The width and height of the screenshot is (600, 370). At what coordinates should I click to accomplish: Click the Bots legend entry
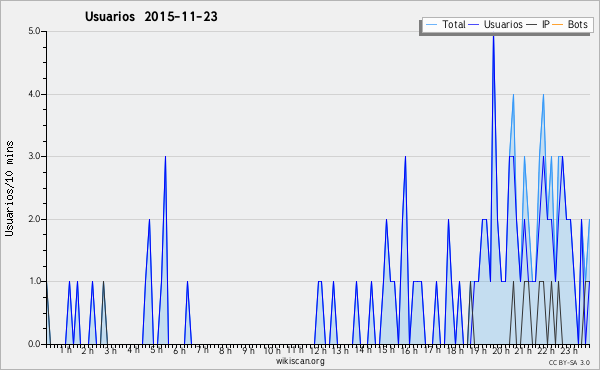[570, 24]
